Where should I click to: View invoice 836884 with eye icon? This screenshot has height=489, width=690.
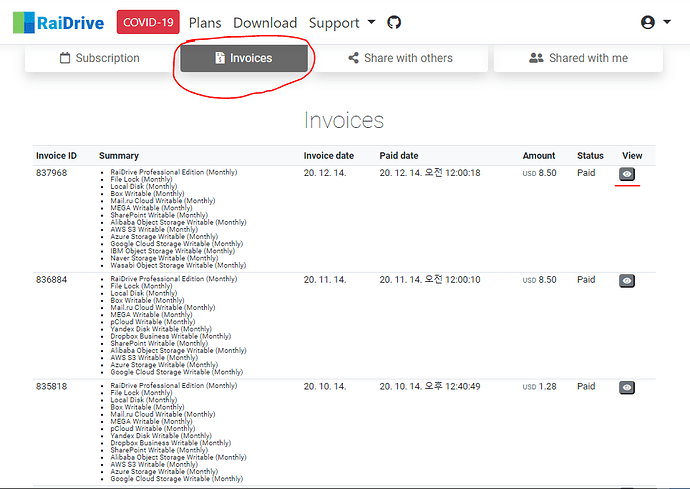pyautogui.click(x=627, y=281)
